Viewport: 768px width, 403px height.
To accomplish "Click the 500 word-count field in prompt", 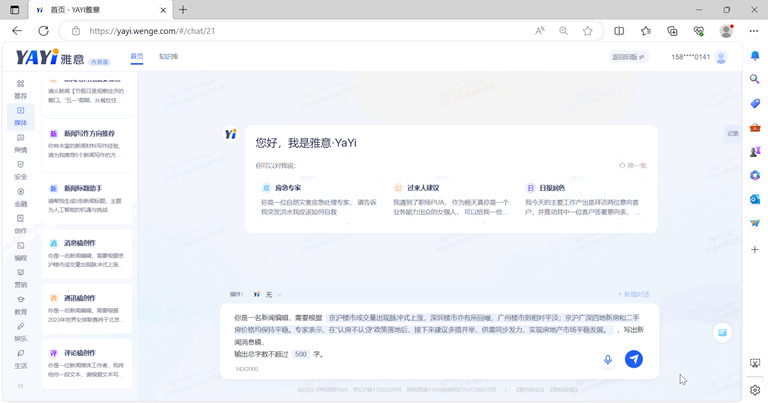I will (301, 354).
